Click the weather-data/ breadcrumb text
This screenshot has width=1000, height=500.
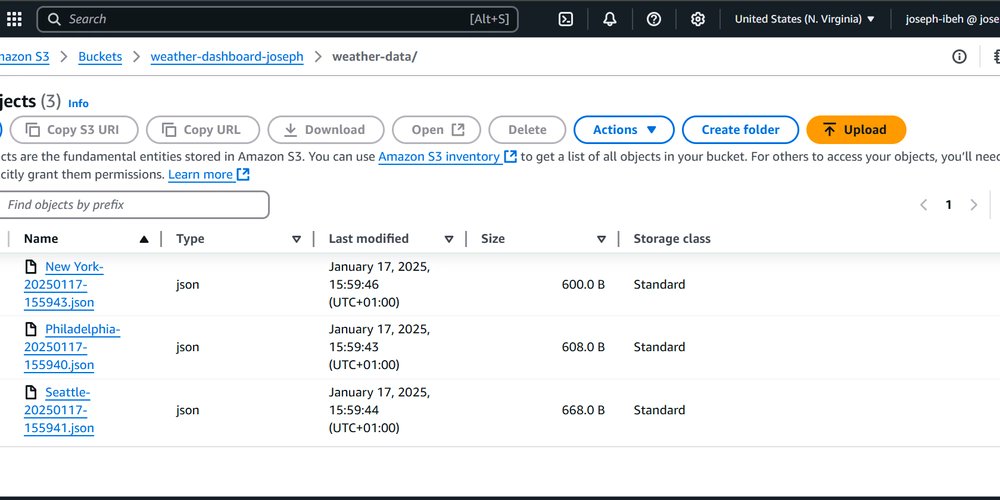pyautogui.click(x=374, y=57)
